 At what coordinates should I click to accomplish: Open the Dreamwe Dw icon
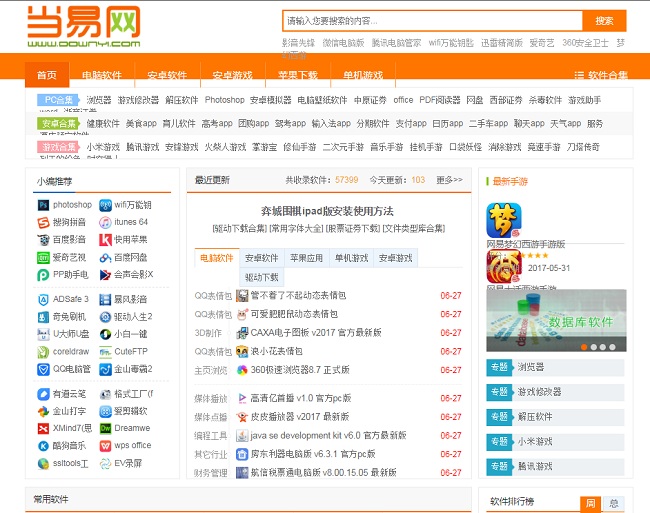[x=105, y=428]
